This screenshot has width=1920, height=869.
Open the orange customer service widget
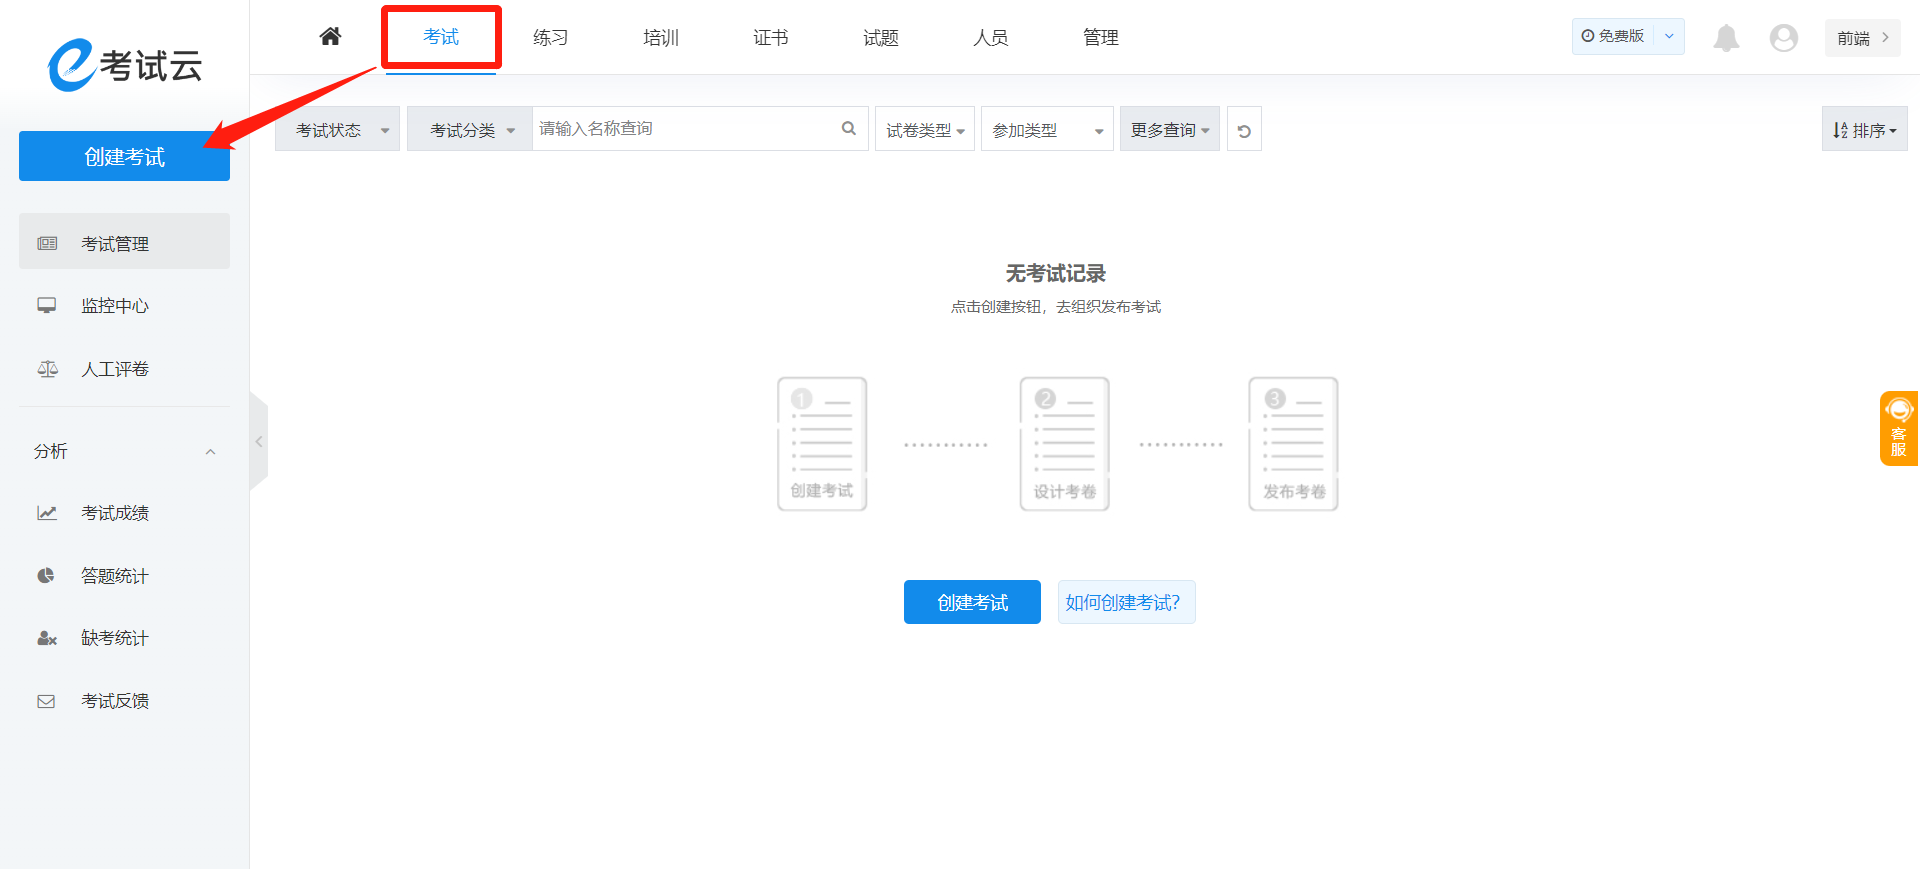coord(1898,428)
